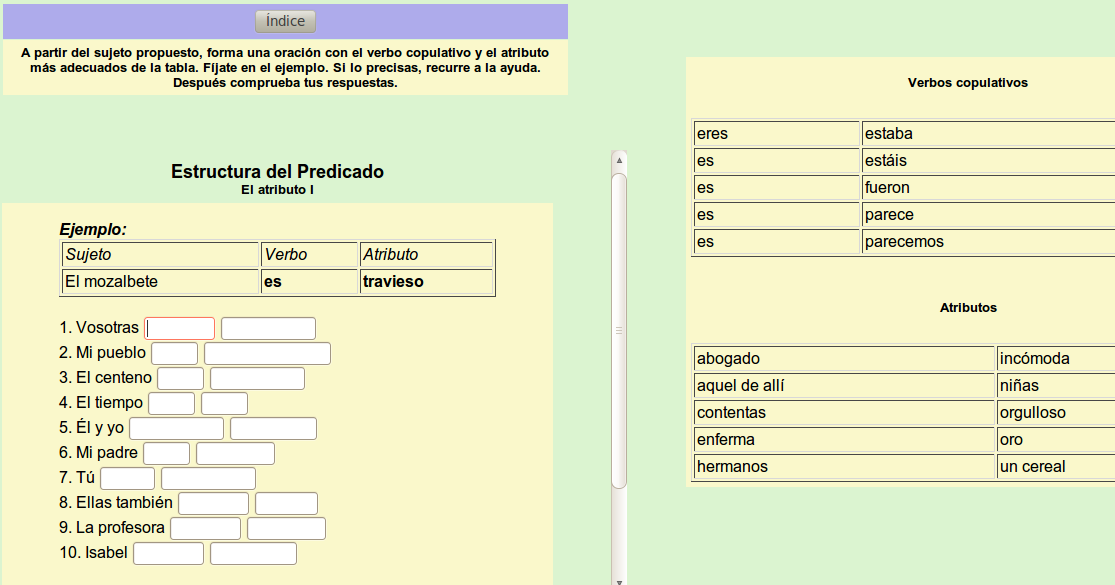Click the Índice button at the top

pos(284,20)
